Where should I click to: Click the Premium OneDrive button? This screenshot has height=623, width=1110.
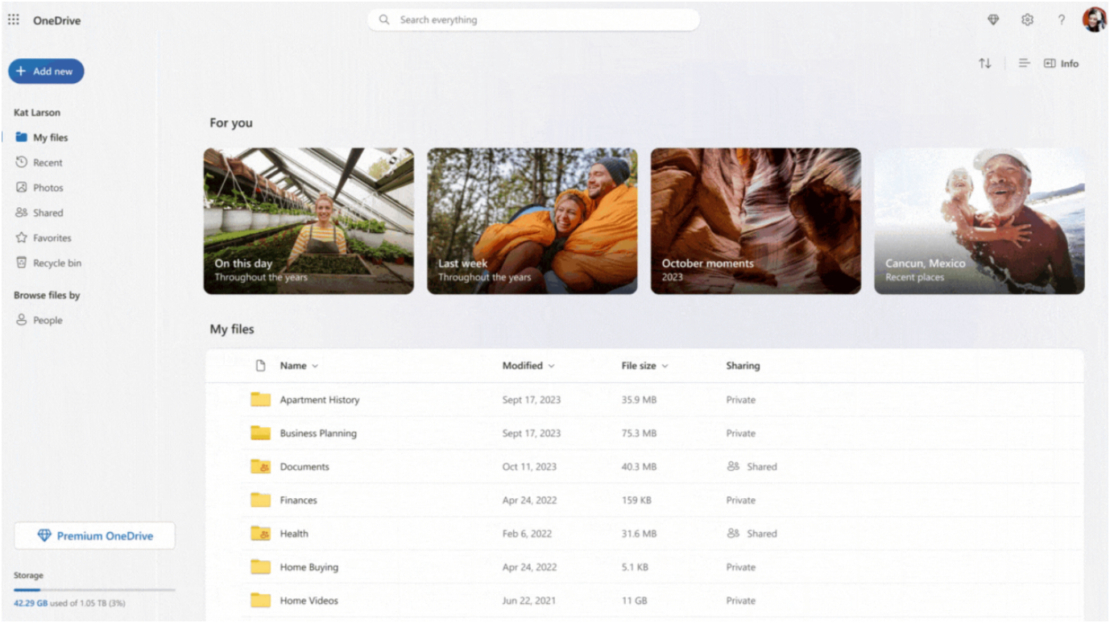(x=95, y=536)
